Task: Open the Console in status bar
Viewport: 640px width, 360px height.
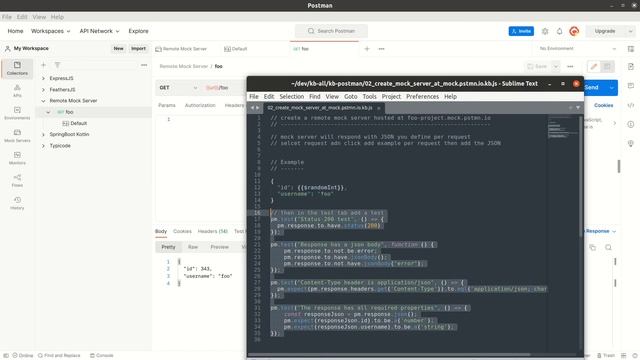Action: 102,356
